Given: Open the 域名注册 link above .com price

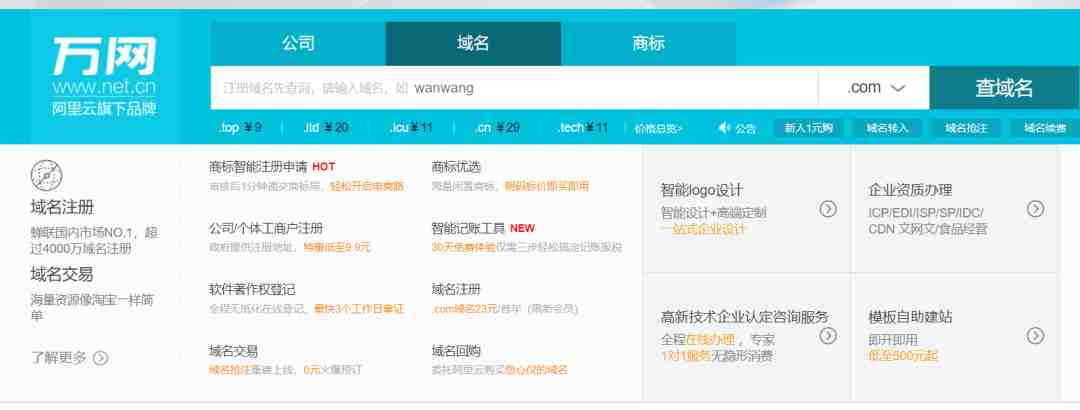Looking at the screenshot, I should tap(456, 289).
